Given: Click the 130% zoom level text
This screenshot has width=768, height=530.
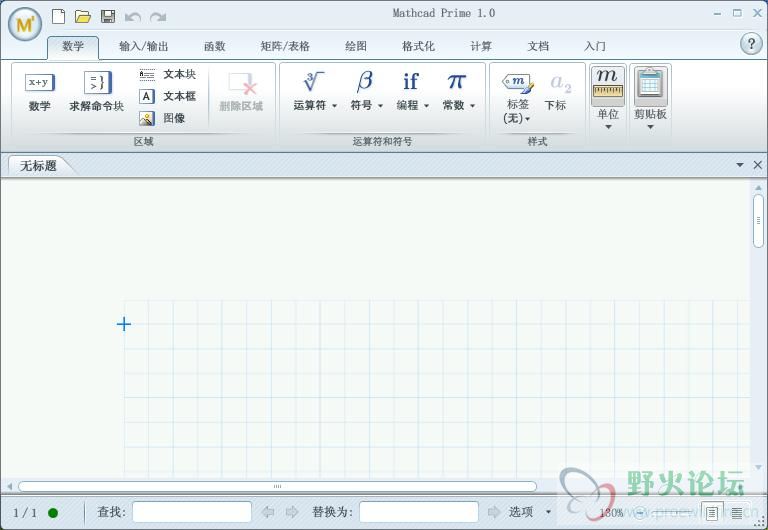Looking at the screenshot, I should pos(611,513).
